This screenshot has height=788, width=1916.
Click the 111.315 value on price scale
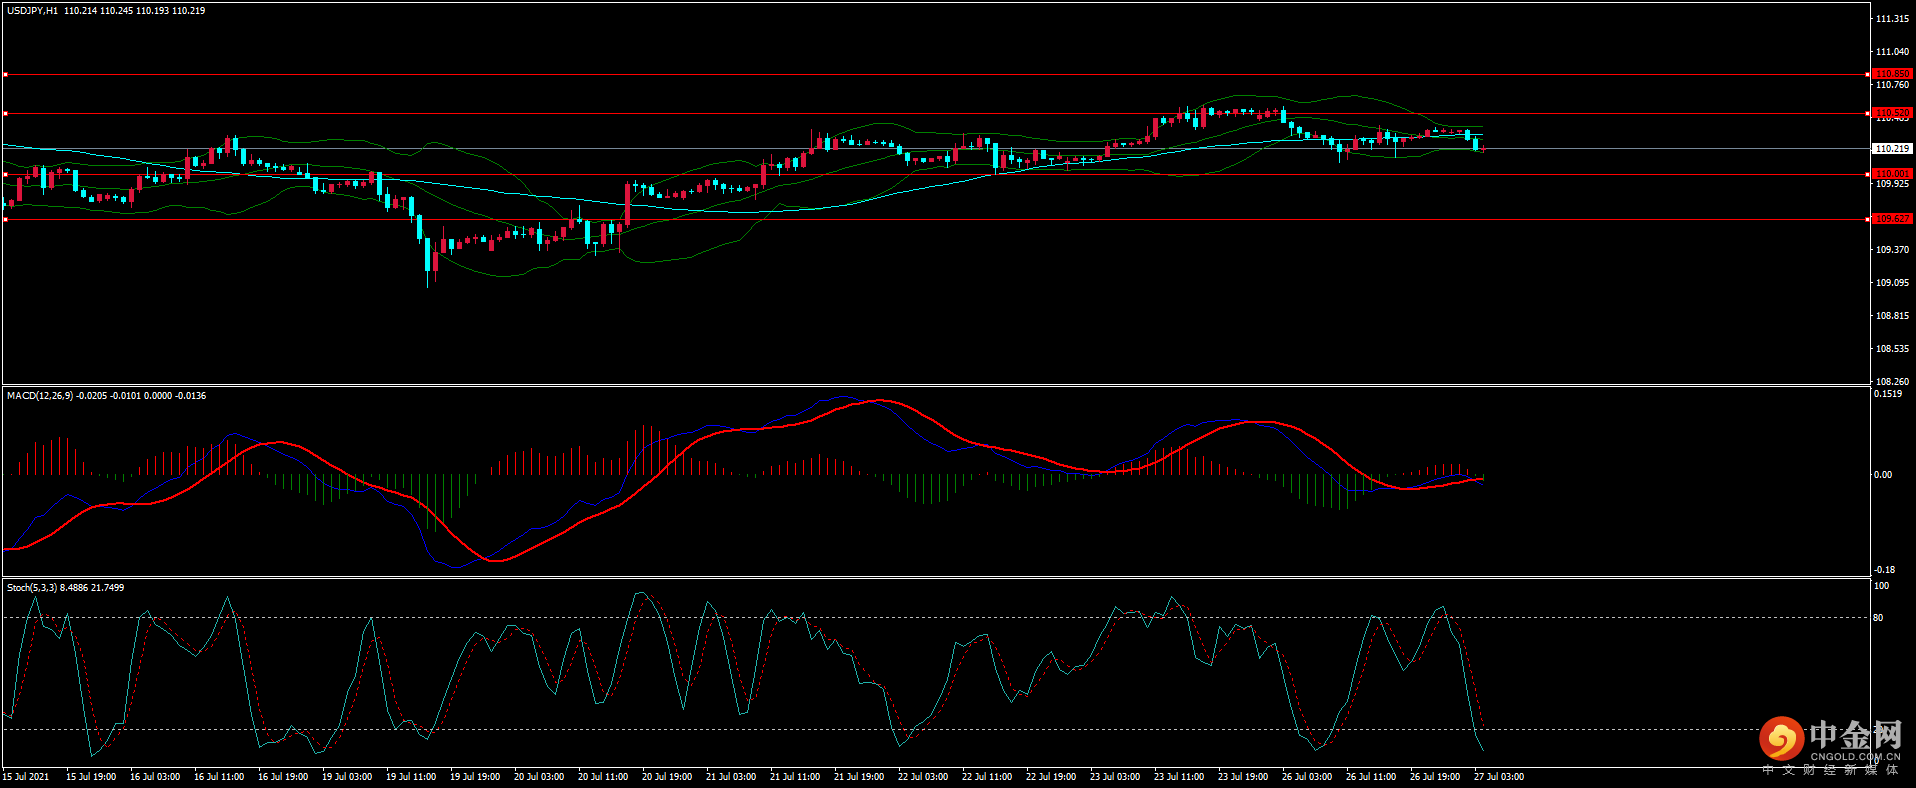(1891, 19)
